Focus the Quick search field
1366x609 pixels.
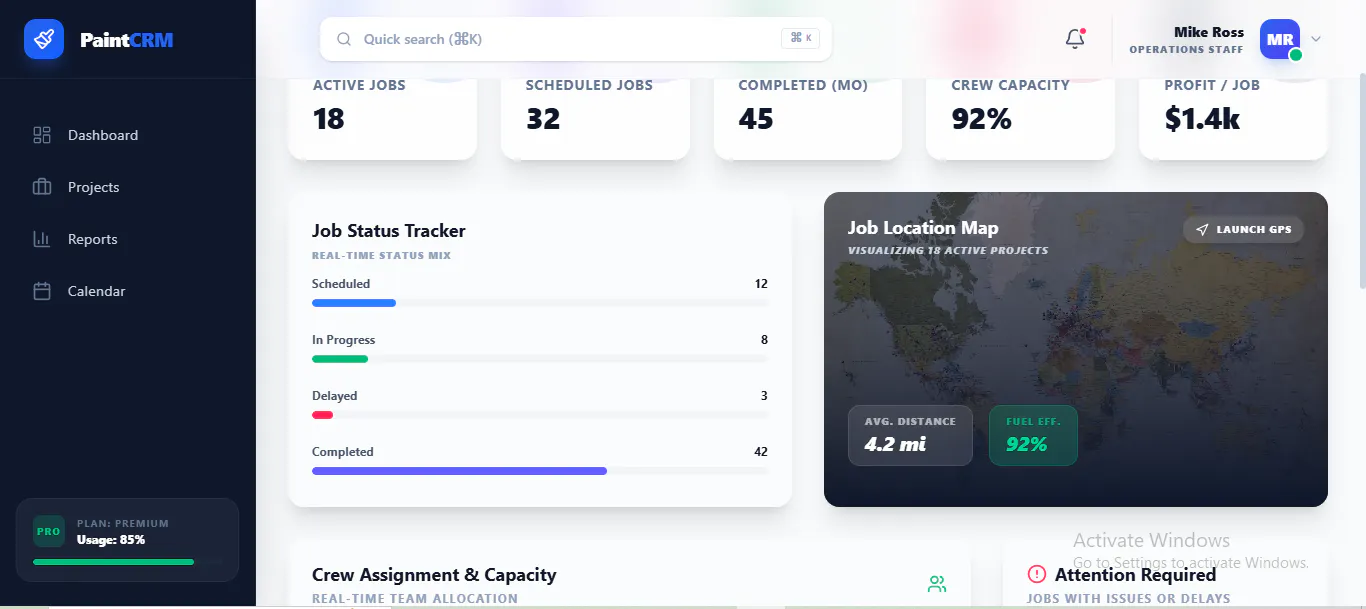tap(576, 39)
